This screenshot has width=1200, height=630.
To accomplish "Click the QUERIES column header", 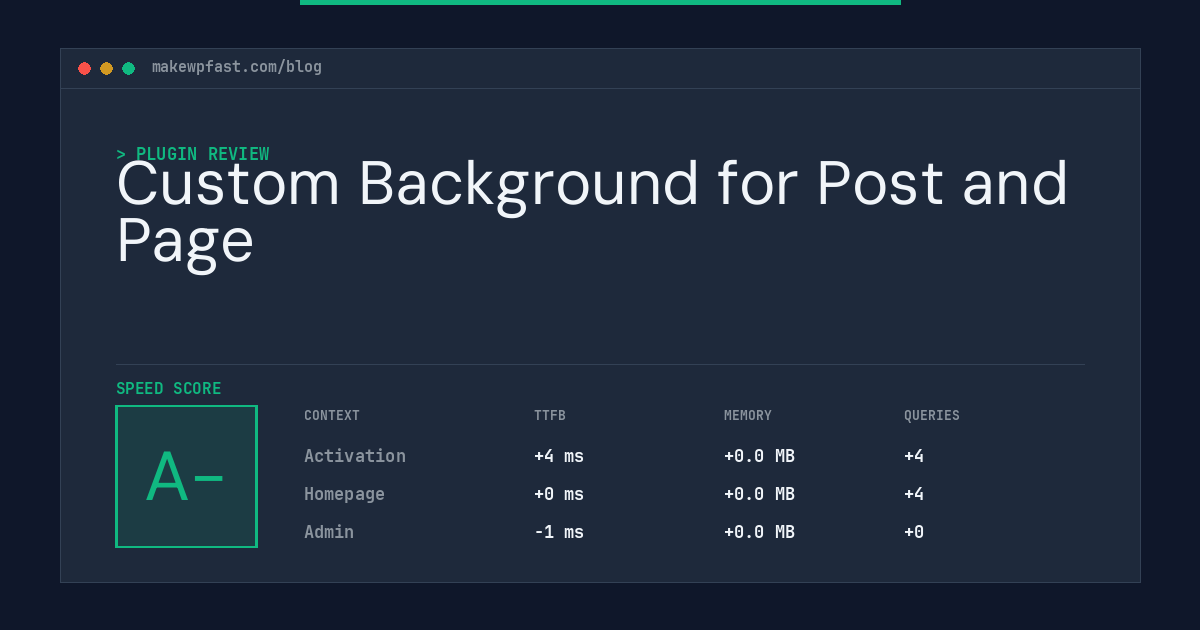I will point(932,416).
